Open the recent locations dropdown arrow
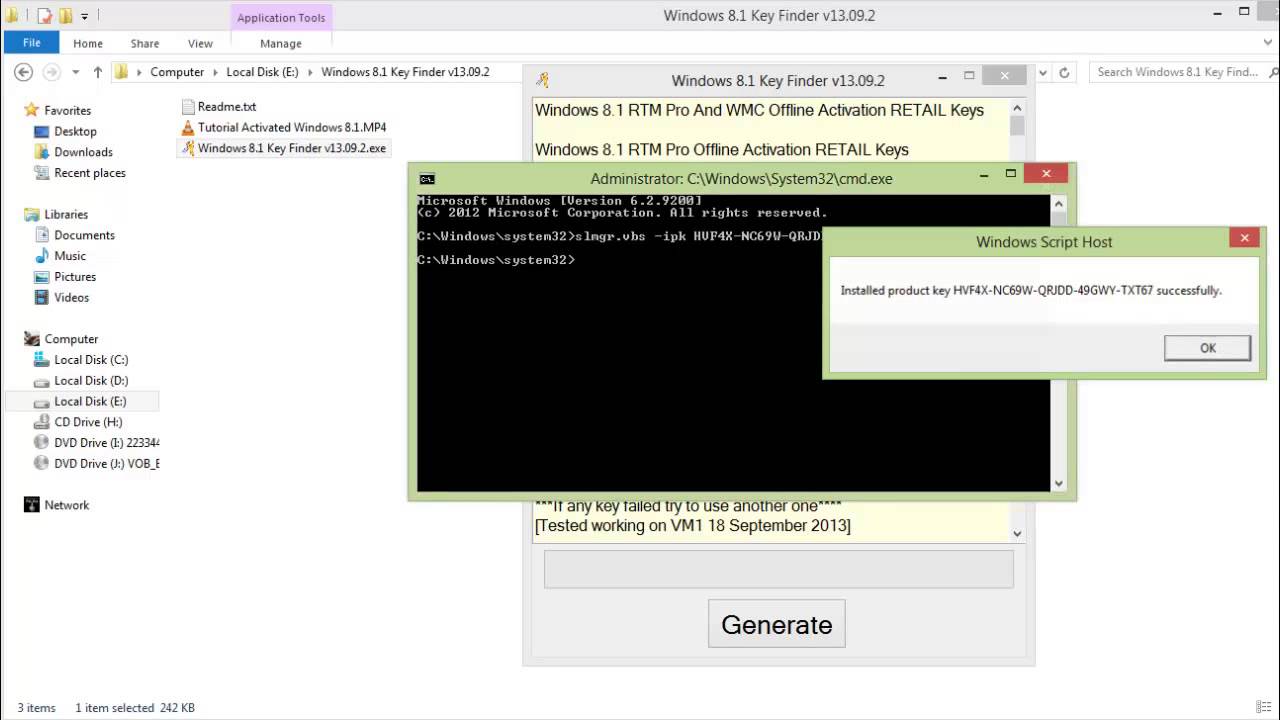Viewport: 1280px width, 720px height. pos(76,72)
